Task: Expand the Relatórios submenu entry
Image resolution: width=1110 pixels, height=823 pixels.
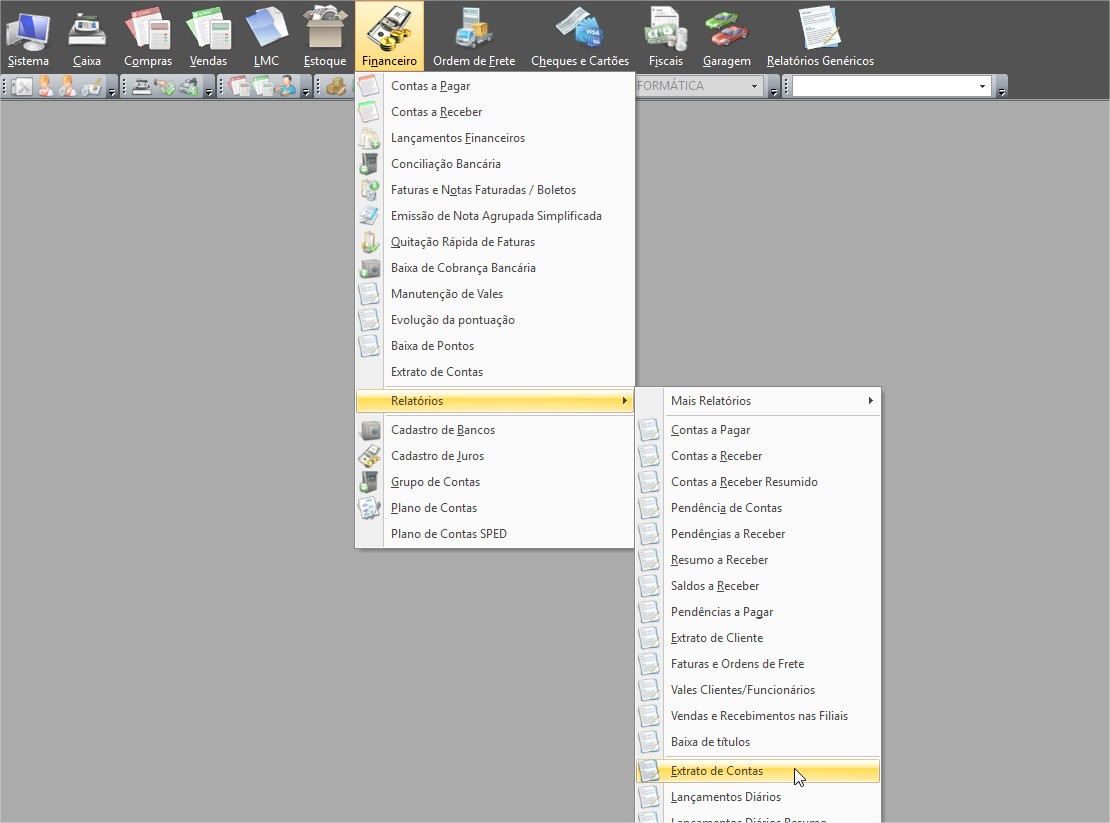Action: [x=495, y=401]
